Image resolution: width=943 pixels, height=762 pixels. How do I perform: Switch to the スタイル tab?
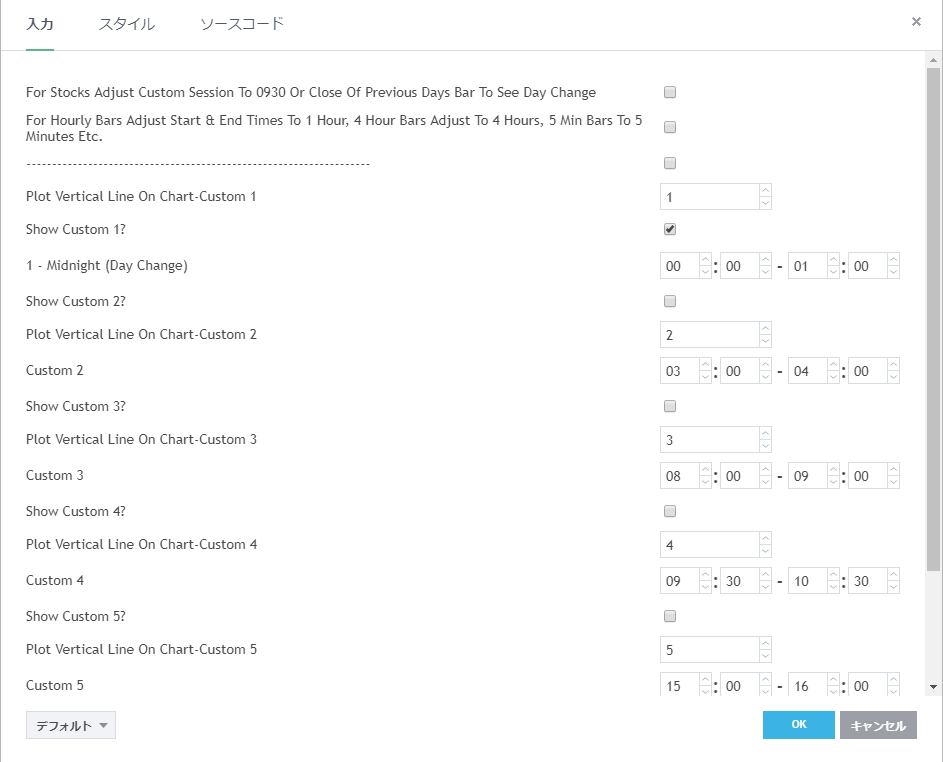[126, 24]
